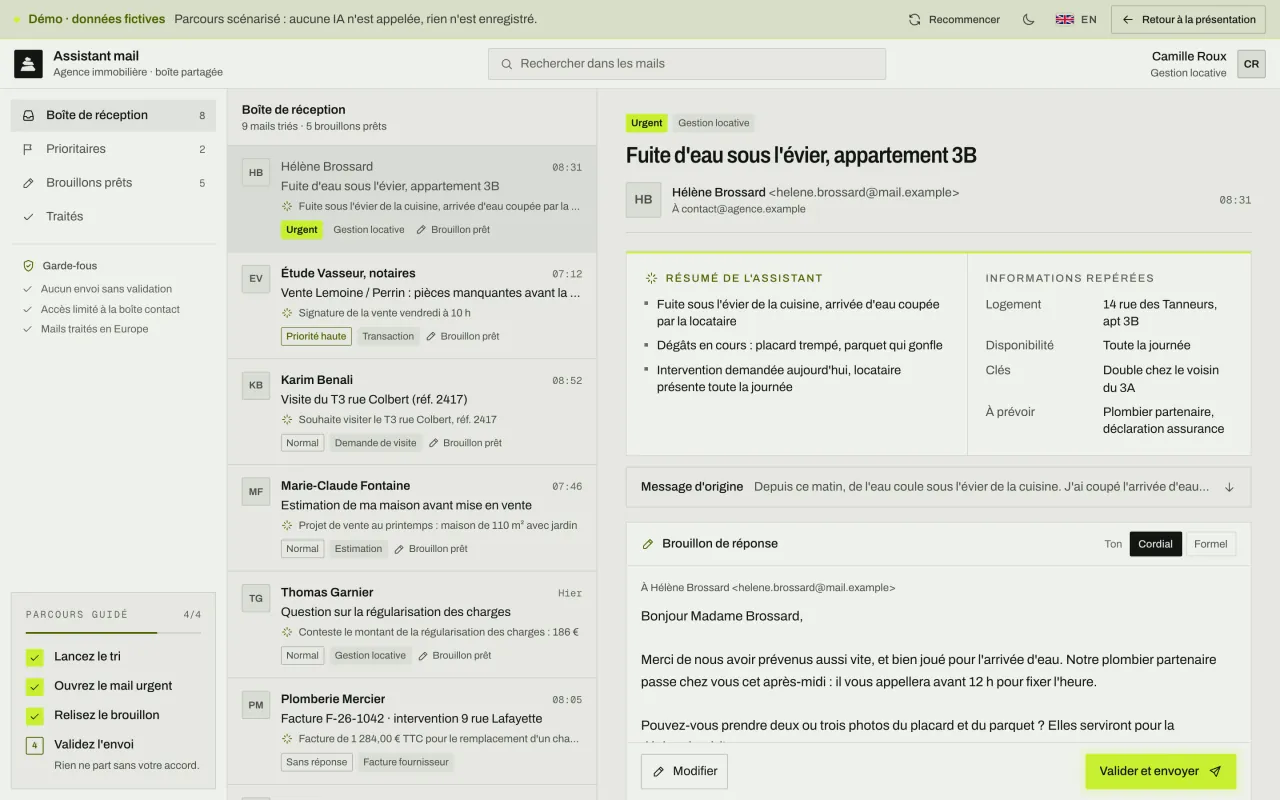The width and height of the screenshot is (1280, 800).
Task: Go to the Traités folder
Action: click(x=113, y=217)
